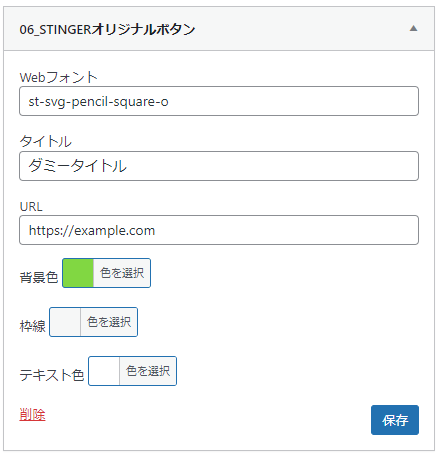Viewport: 440px width, 457px height.
Task: Click the 06_STINGERオリジナルボタン widget title
Action: [107, 29]
